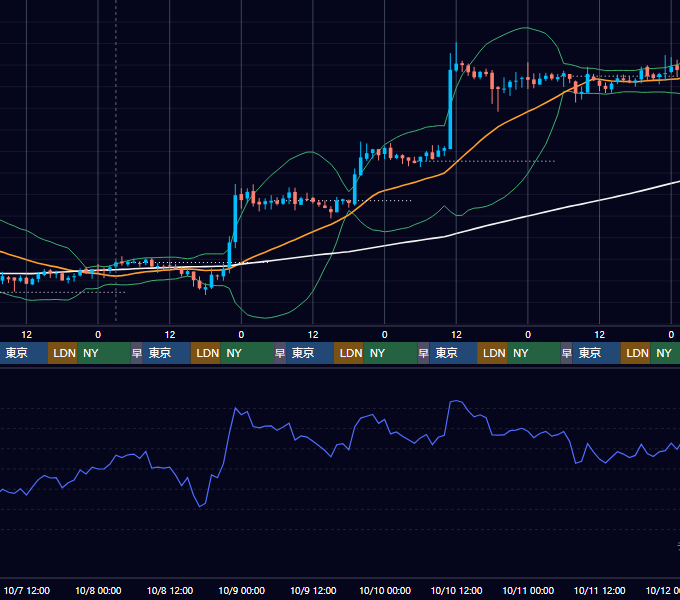Click the 10/8 12:00 time axis label

(x=170, y=590)
